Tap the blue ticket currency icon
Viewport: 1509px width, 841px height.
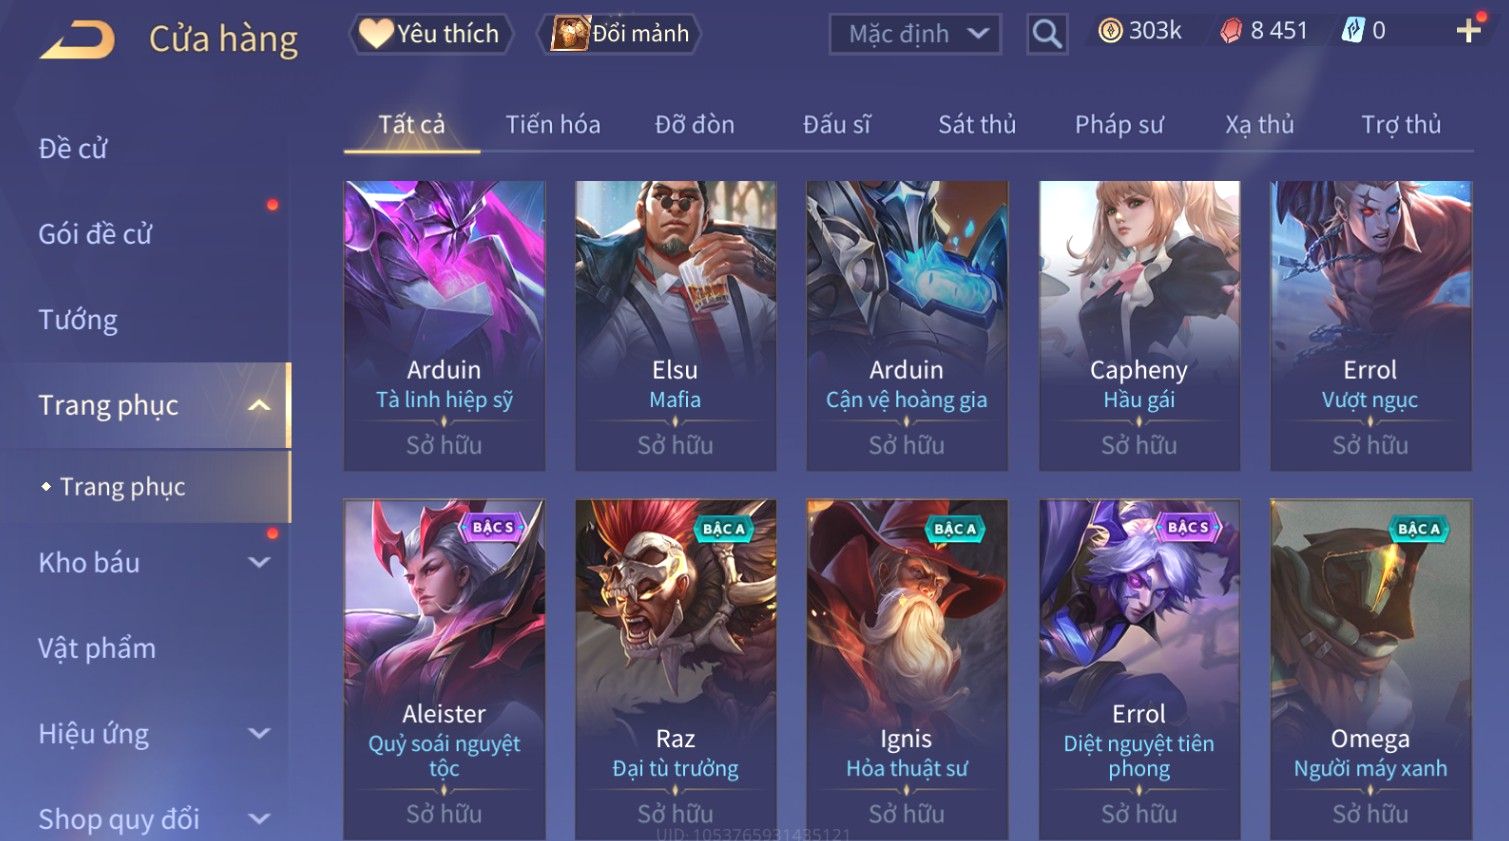[x=1352, y=31]
